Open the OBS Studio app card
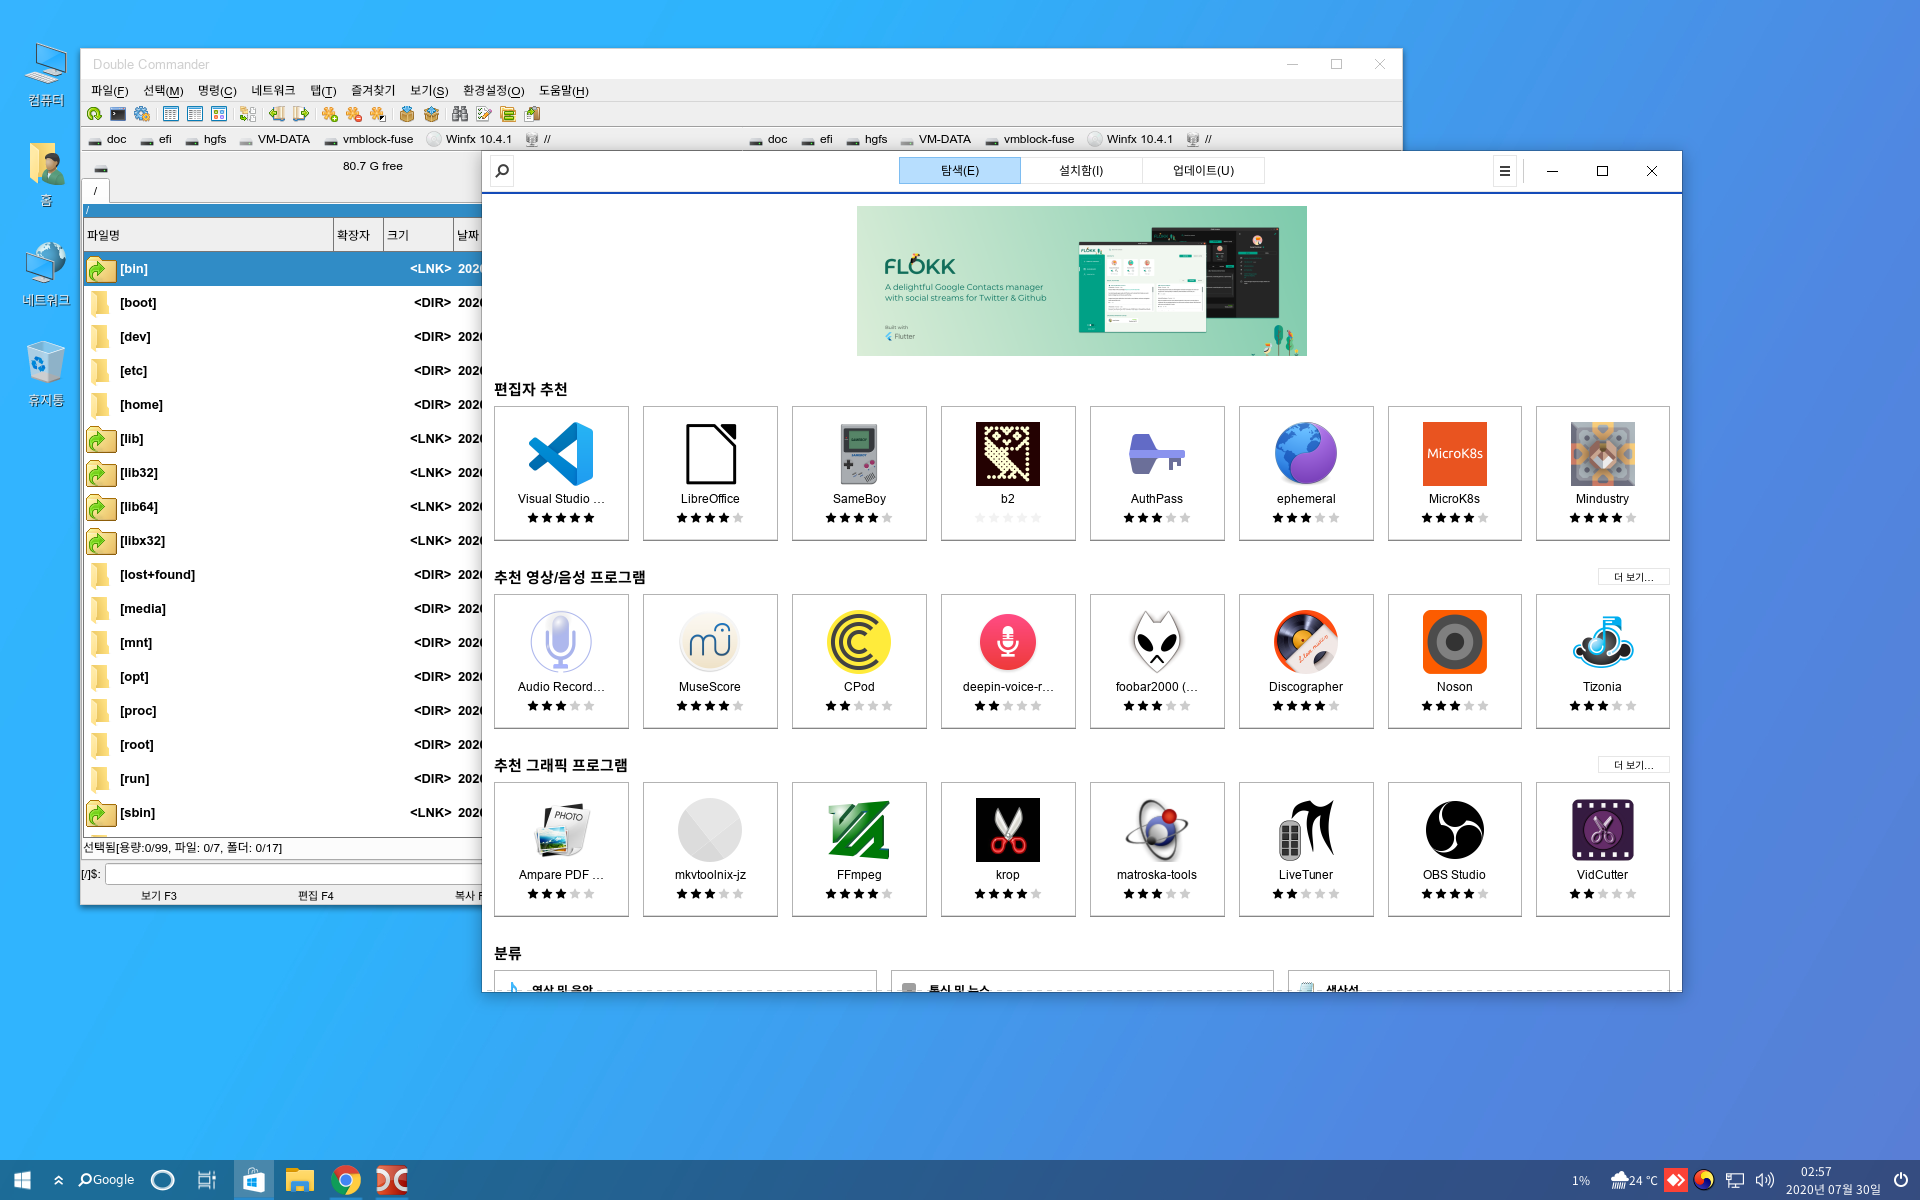Screen dimensions: 1920x1200 [x=1455, y=849]
